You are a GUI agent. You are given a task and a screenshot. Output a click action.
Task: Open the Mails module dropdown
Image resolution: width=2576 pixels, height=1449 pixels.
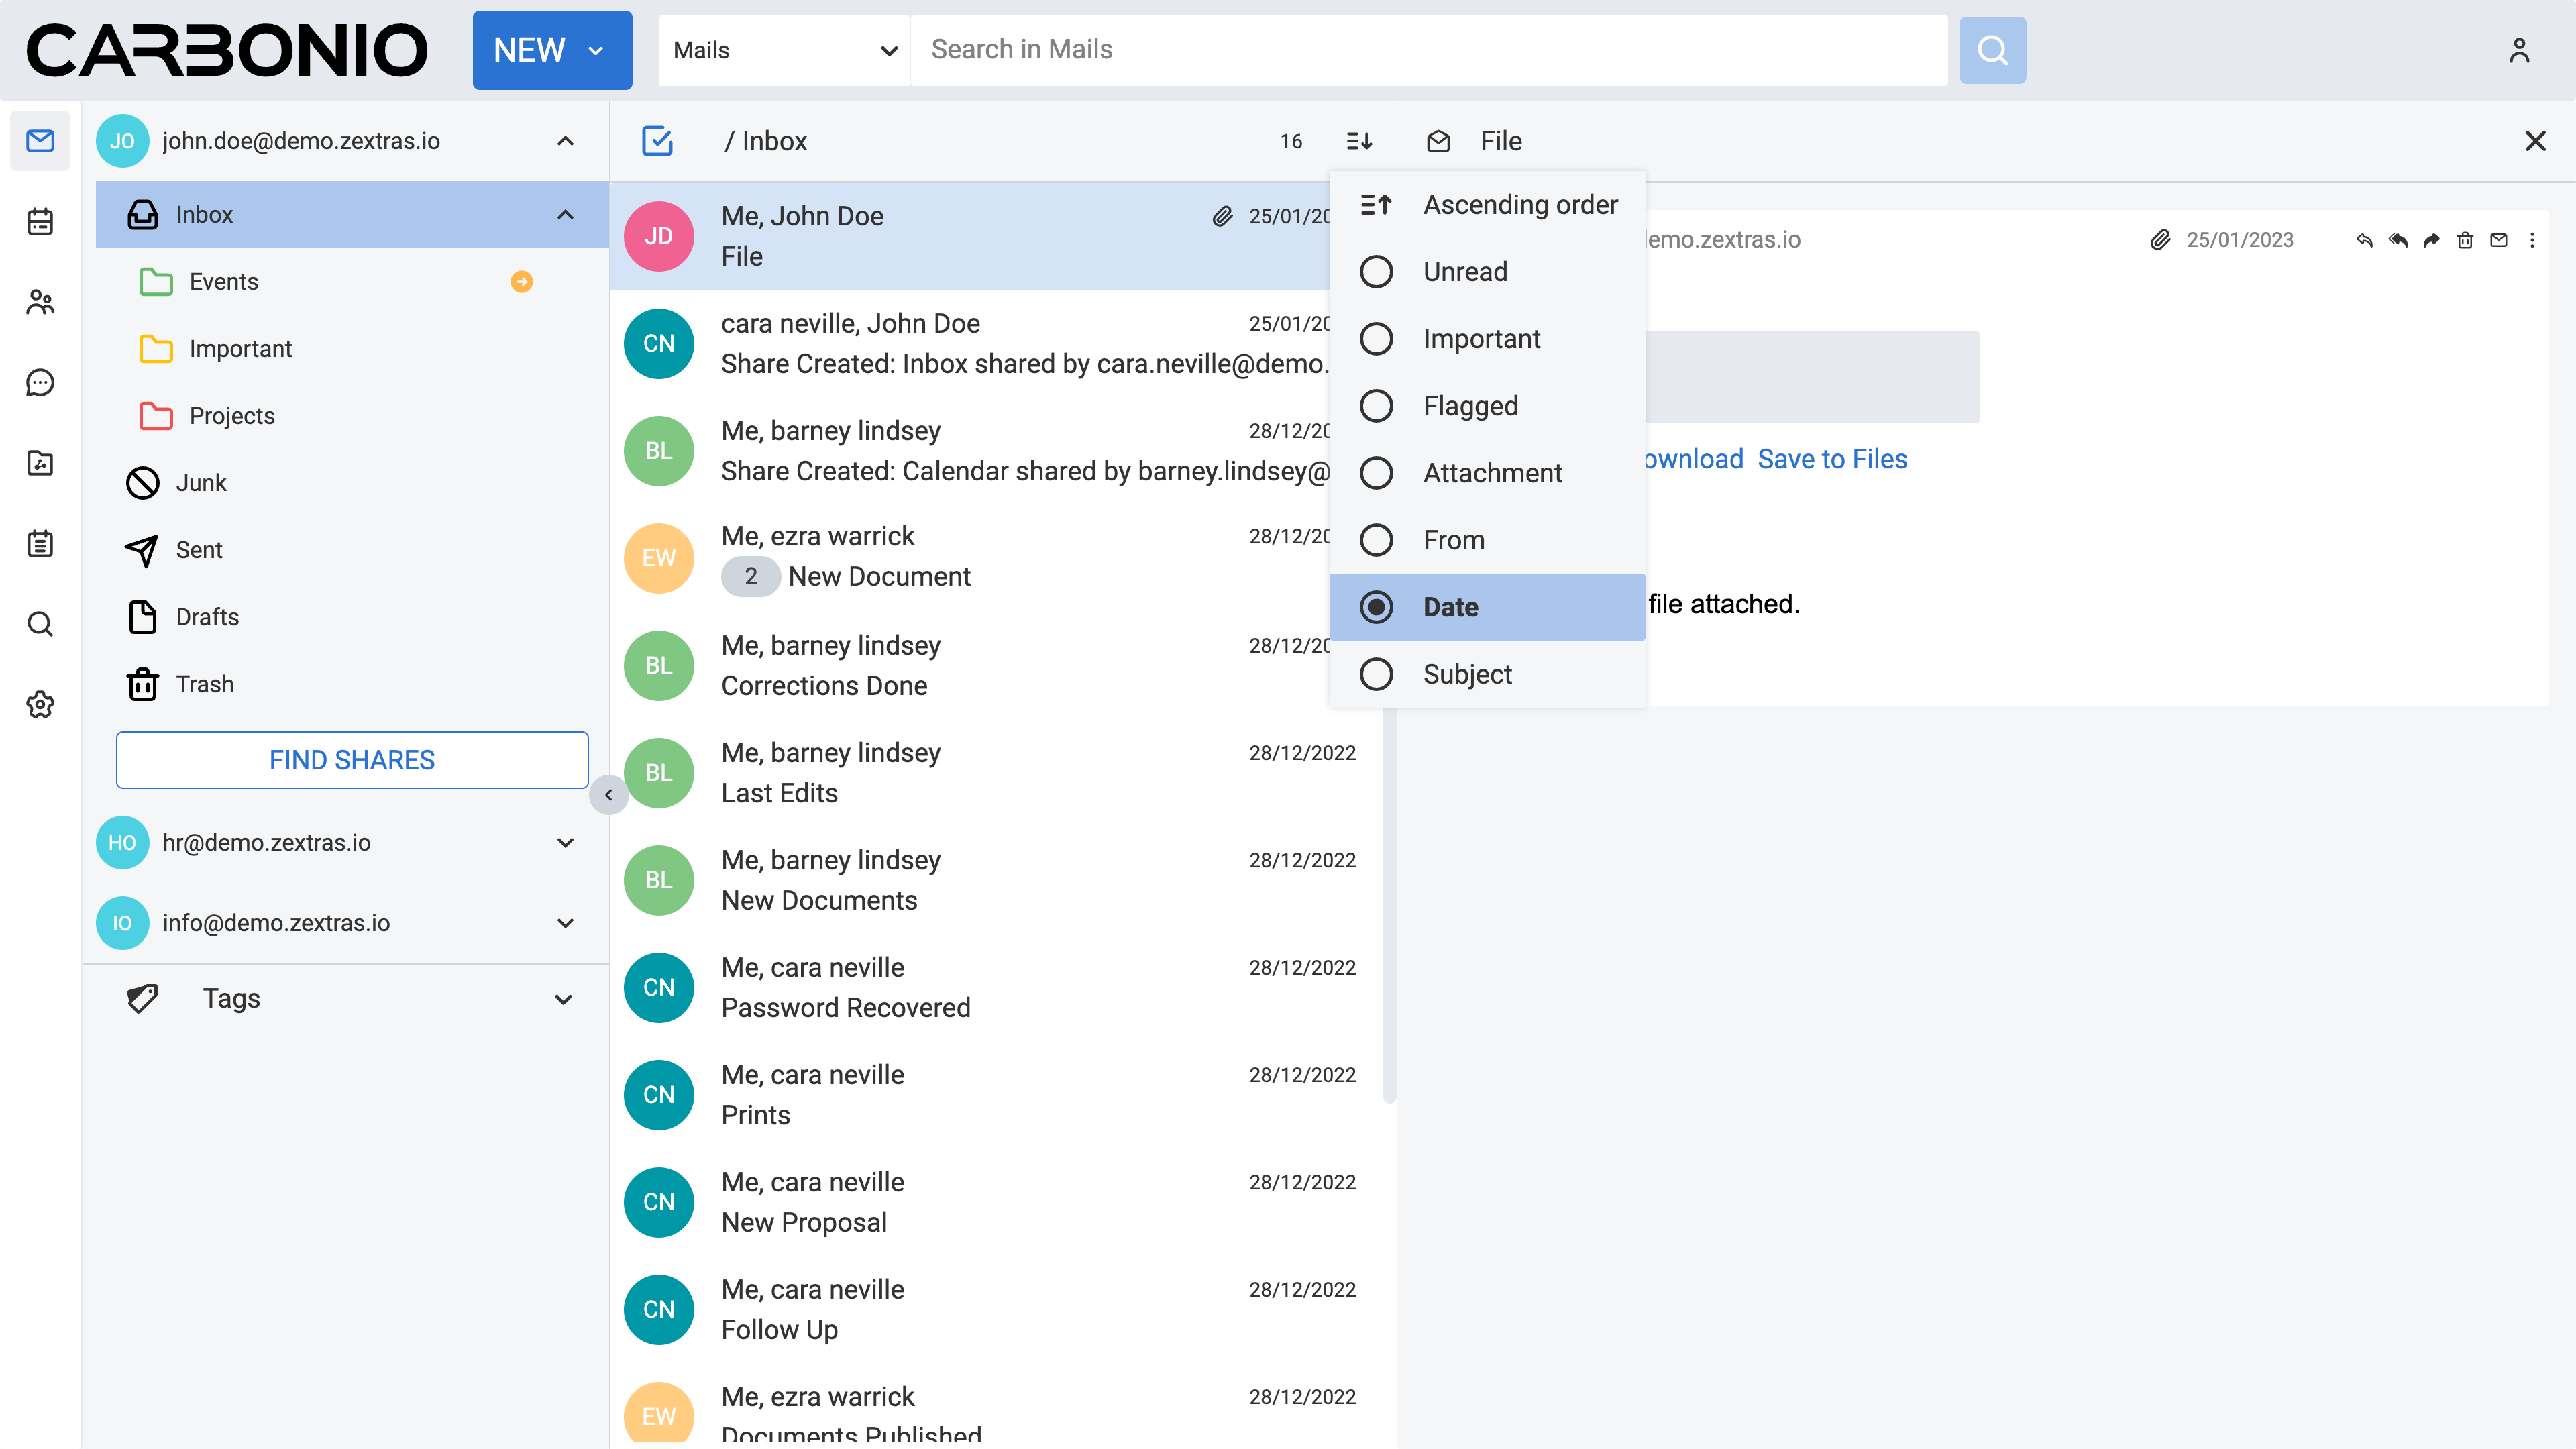coord(784,50)
